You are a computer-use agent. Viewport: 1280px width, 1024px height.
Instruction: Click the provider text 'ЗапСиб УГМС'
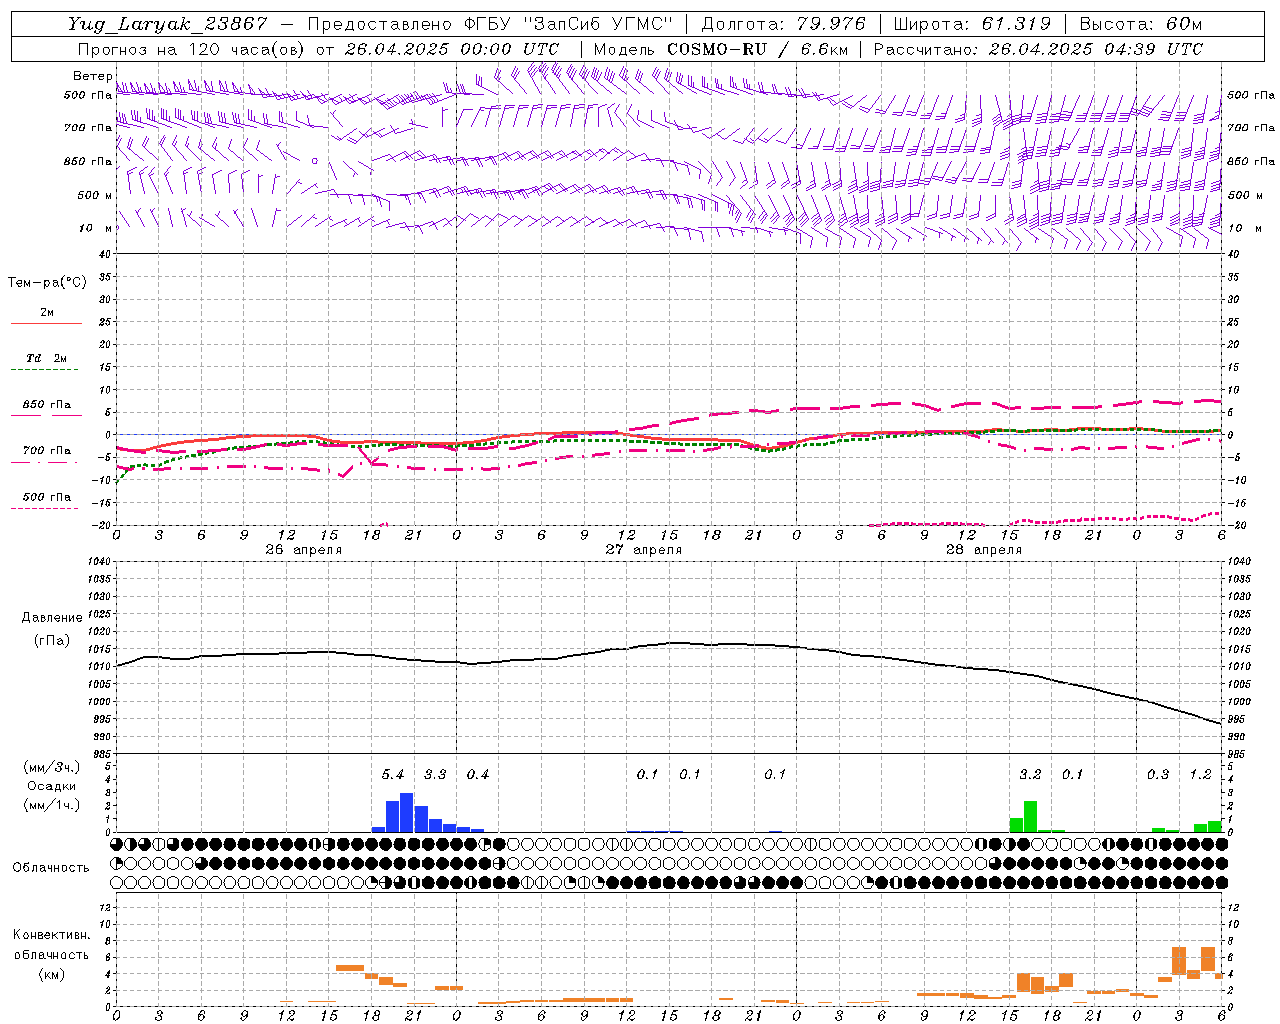coord(598,24)
